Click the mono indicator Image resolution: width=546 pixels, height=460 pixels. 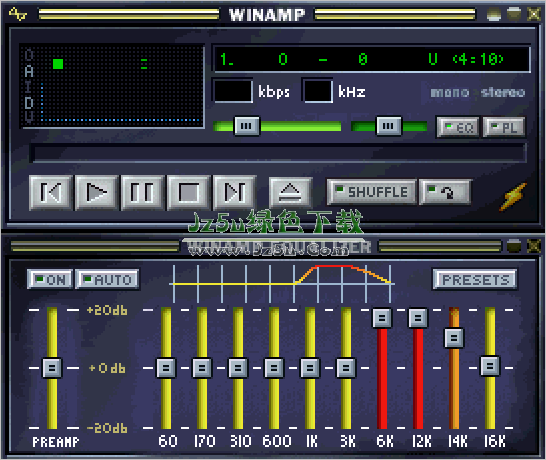pyautogui.click(x=450, y=92)
